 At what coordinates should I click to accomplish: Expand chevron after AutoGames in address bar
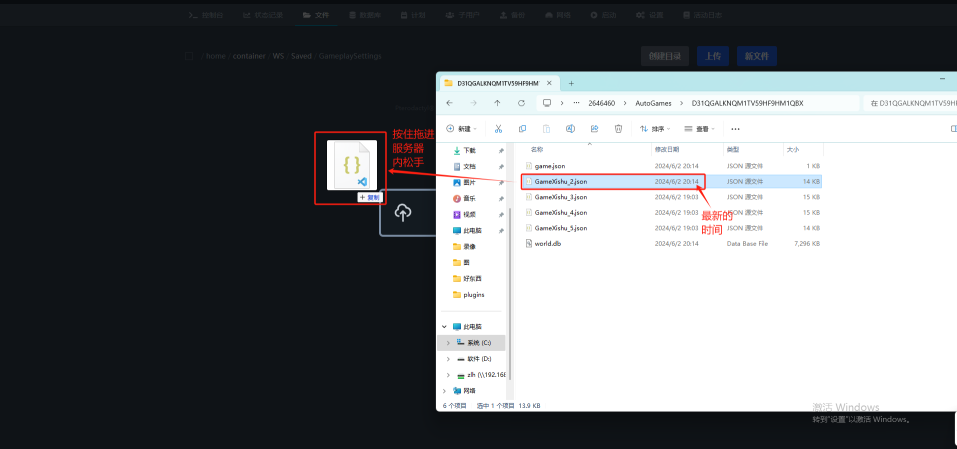[682, 103]
